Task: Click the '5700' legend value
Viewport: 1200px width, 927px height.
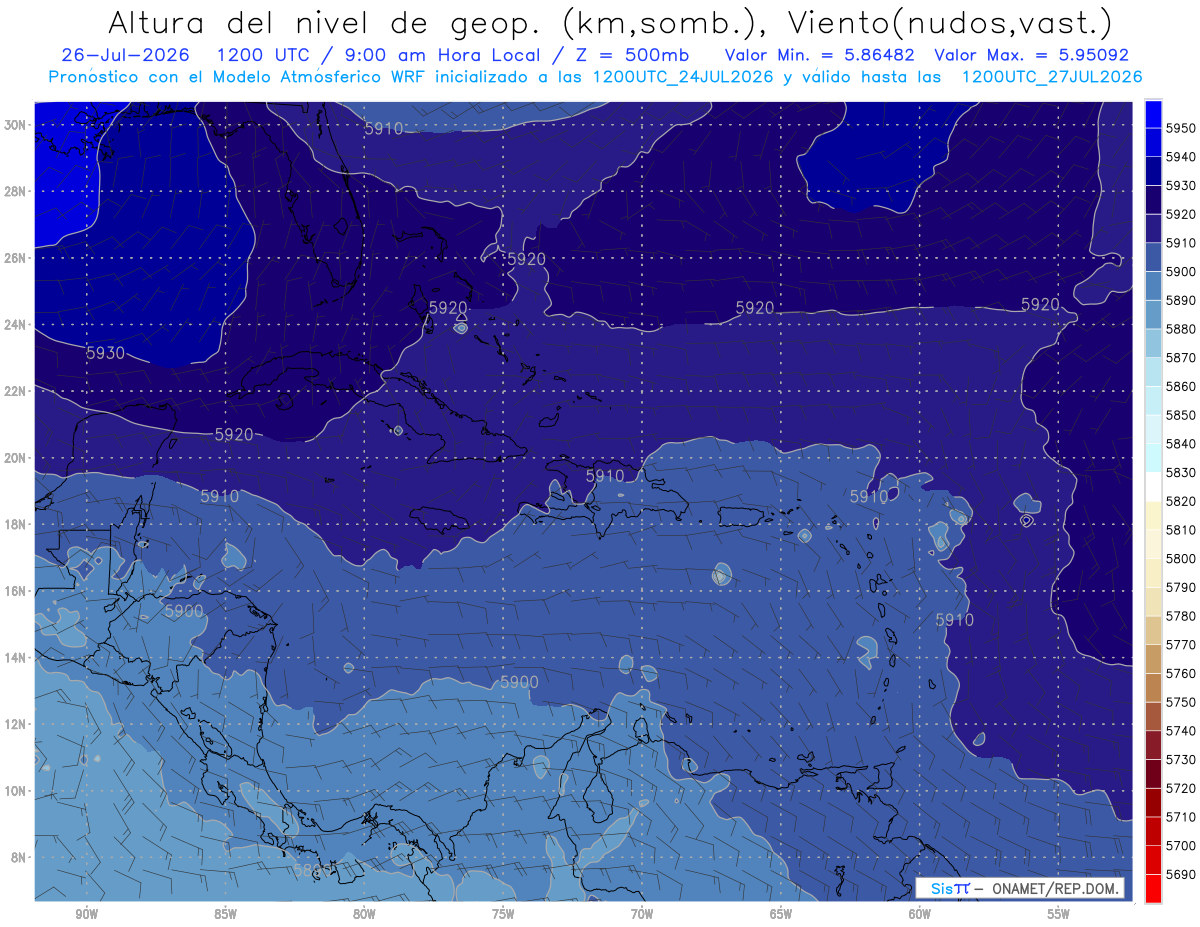Action: pos(1181,845)
